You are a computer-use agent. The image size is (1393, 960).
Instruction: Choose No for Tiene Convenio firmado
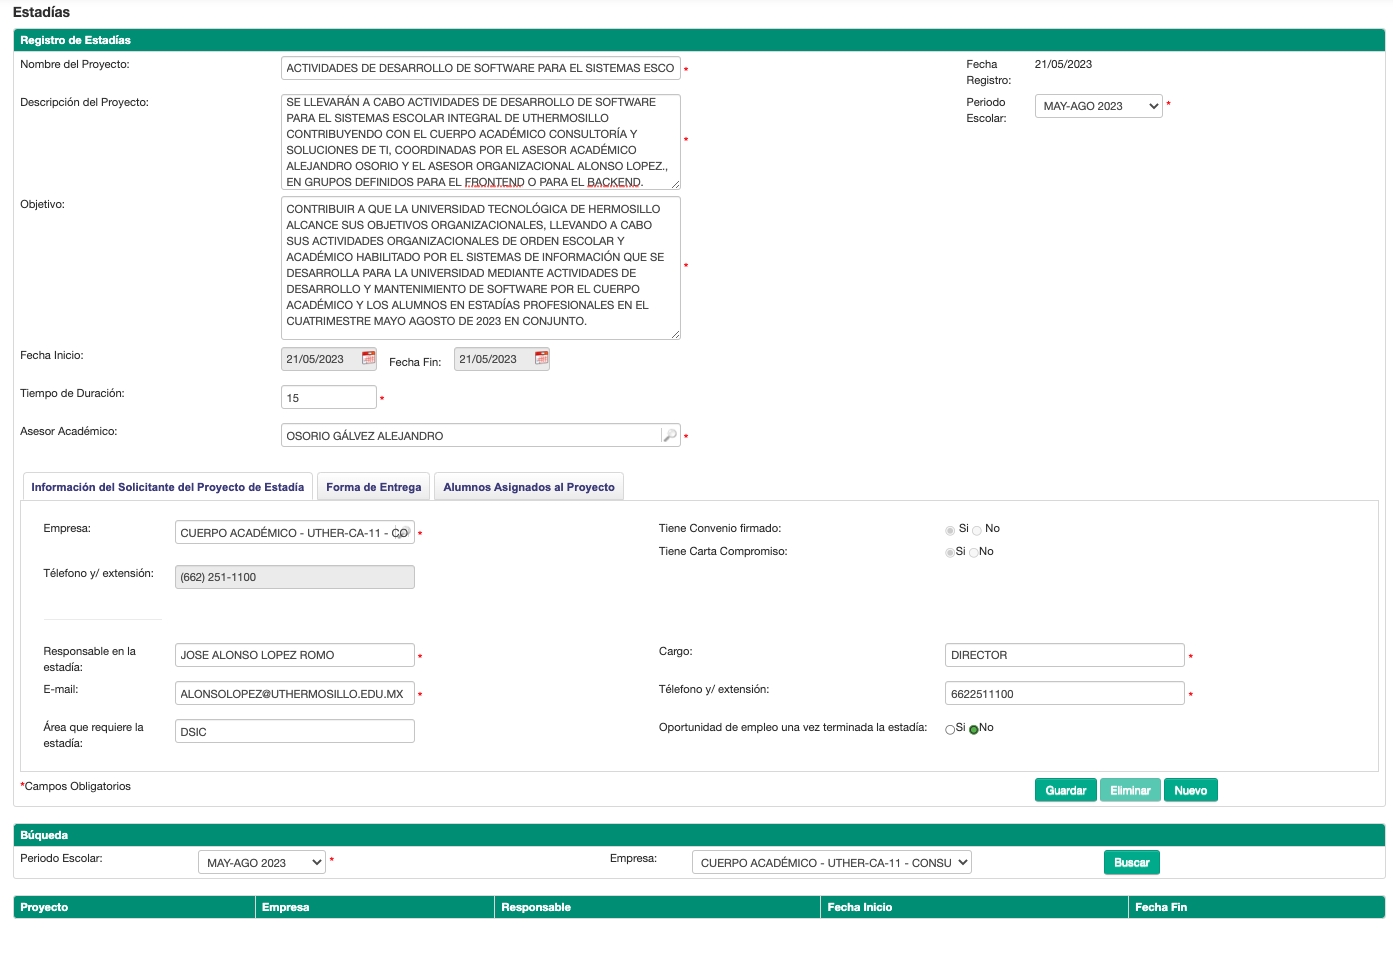pyautogui.click(x=977, y=530)
